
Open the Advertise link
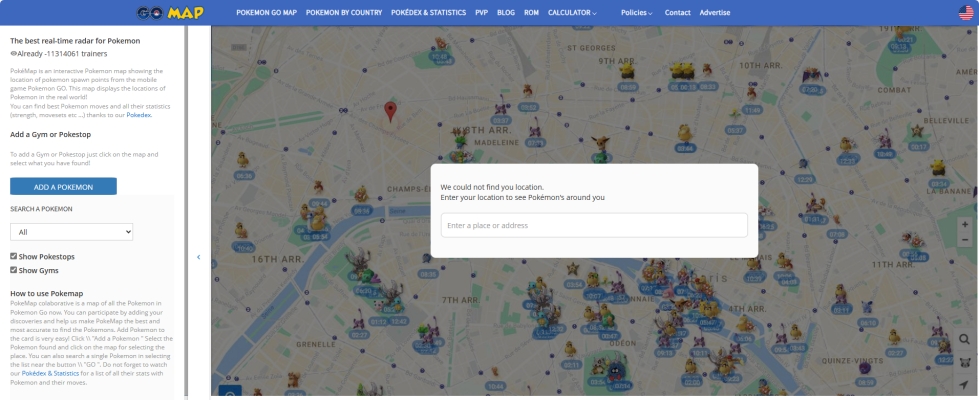[x=715, y=12]
